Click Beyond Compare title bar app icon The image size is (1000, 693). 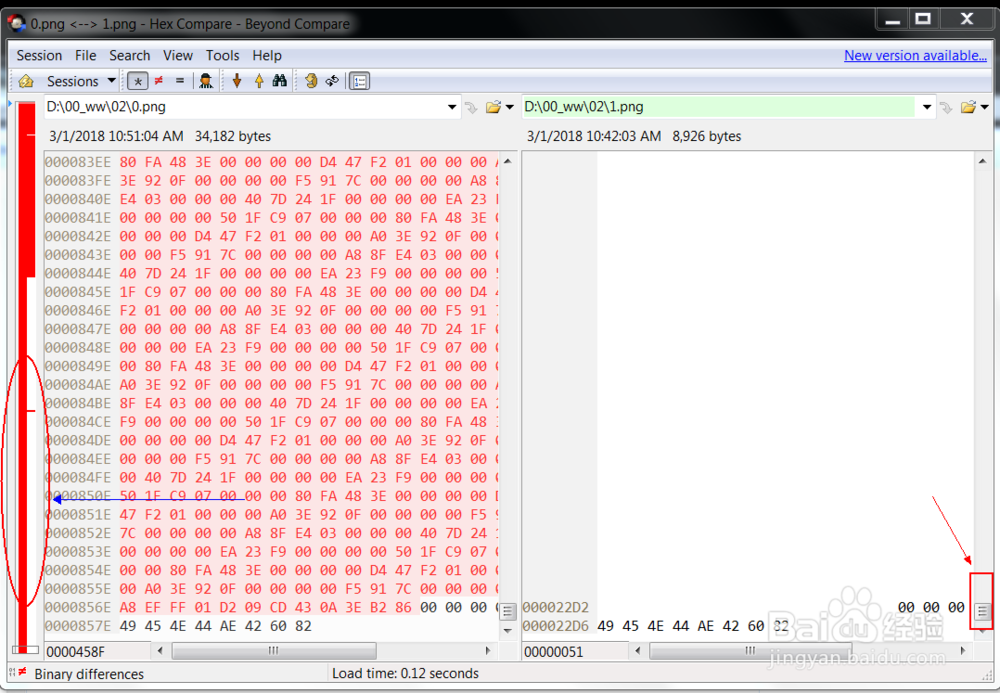tap(16, 24)
